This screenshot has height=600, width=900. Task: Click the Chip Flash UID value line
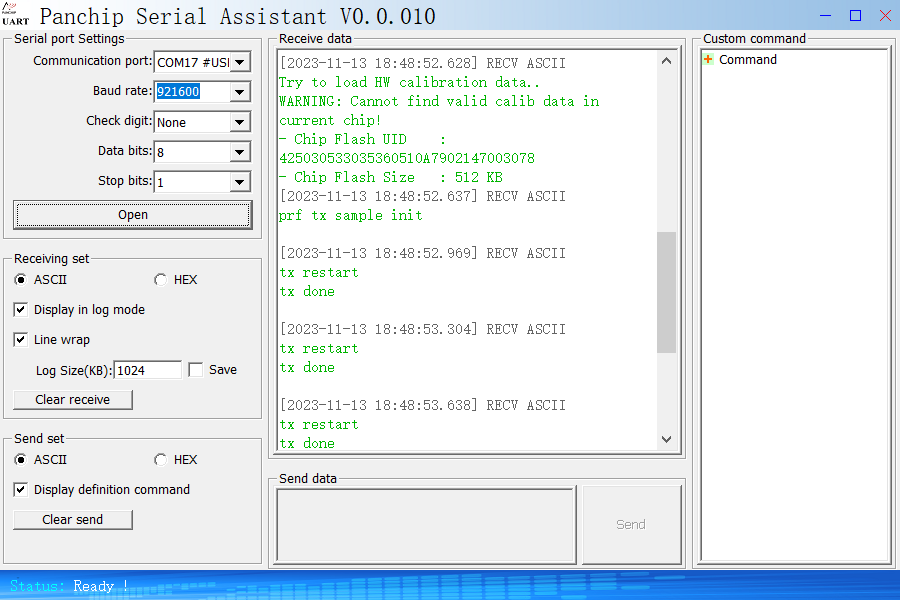click(407, 158)
